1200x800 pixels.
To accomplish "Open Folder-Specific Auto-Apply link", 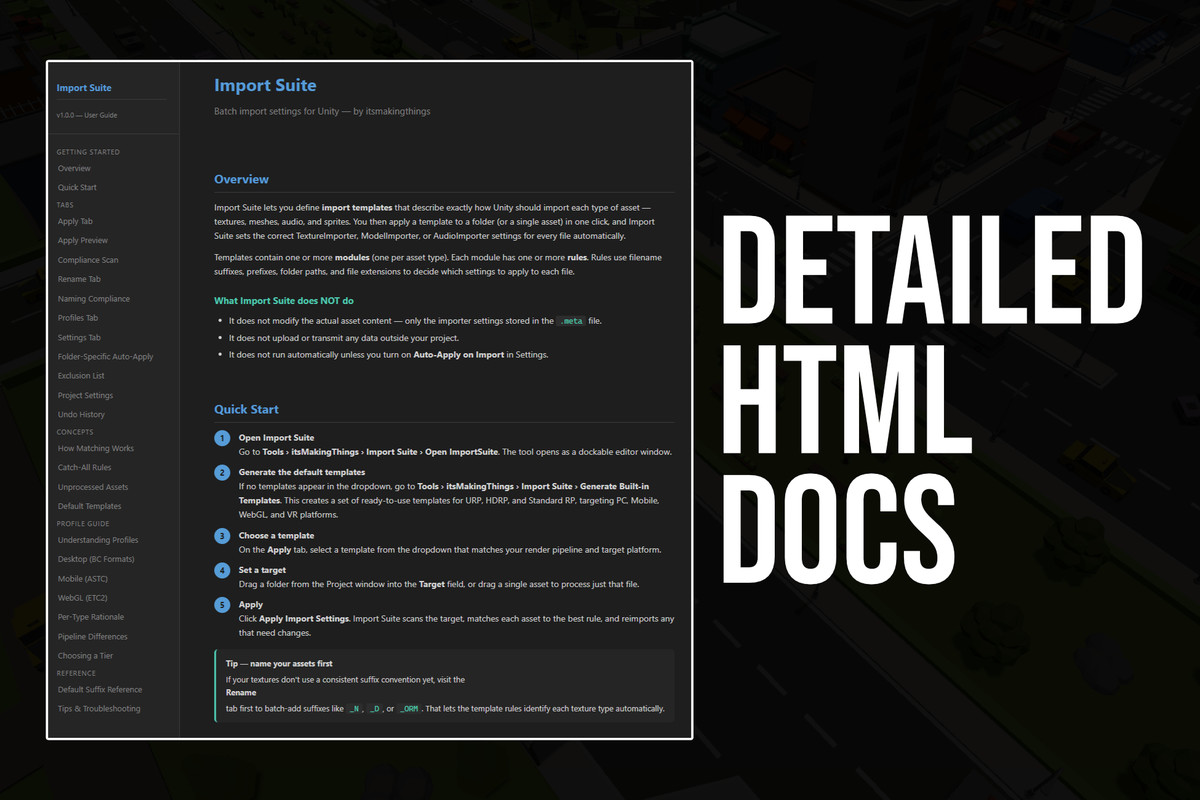I will pyautogui.click(x=106, y=356).
